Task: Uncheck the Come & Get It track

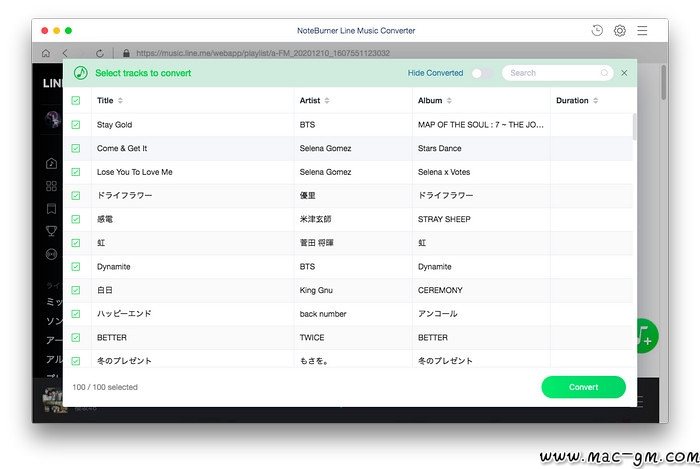Action: [x=76, y=148]
